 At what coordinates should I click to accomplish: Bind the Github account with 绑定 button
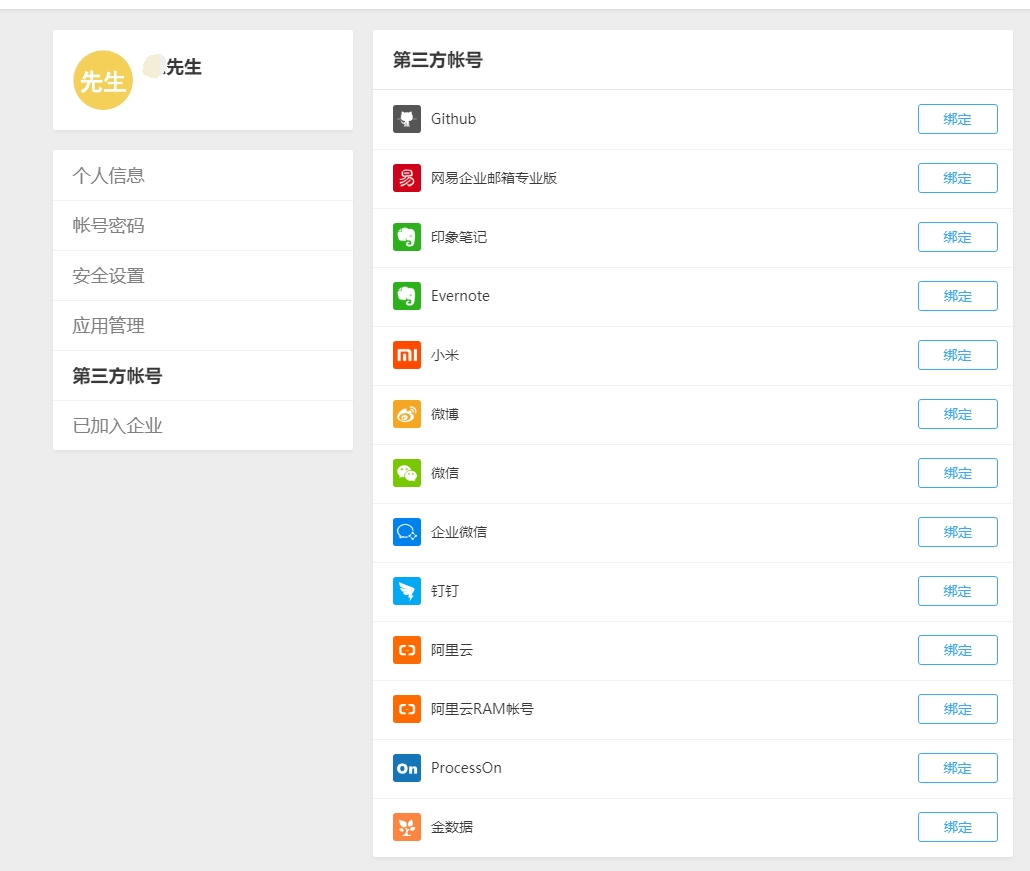tap(957, 118)
